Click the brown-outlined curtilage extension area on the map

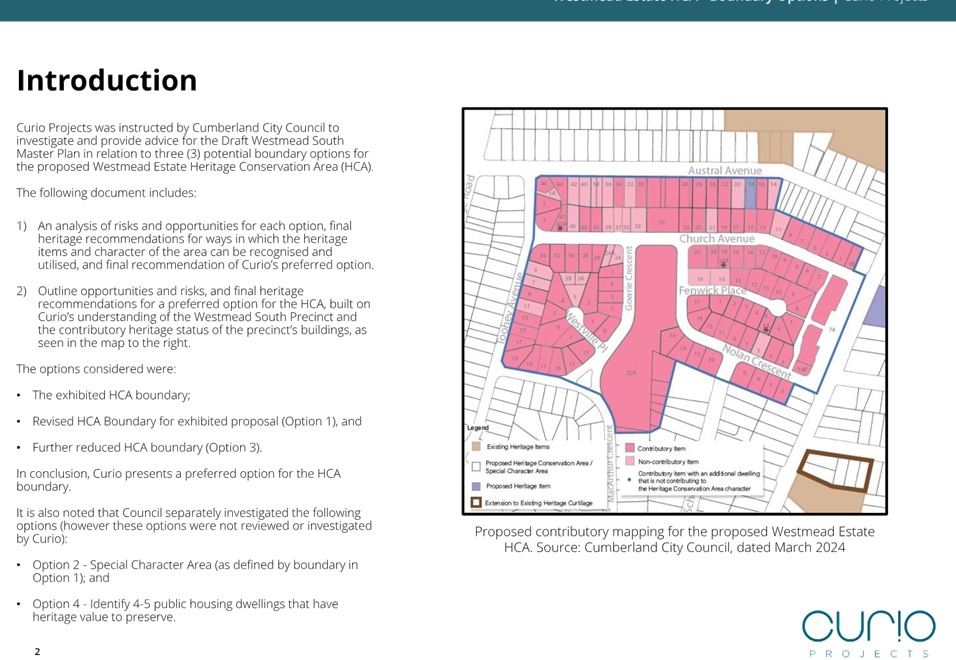(x=836, y=470)
